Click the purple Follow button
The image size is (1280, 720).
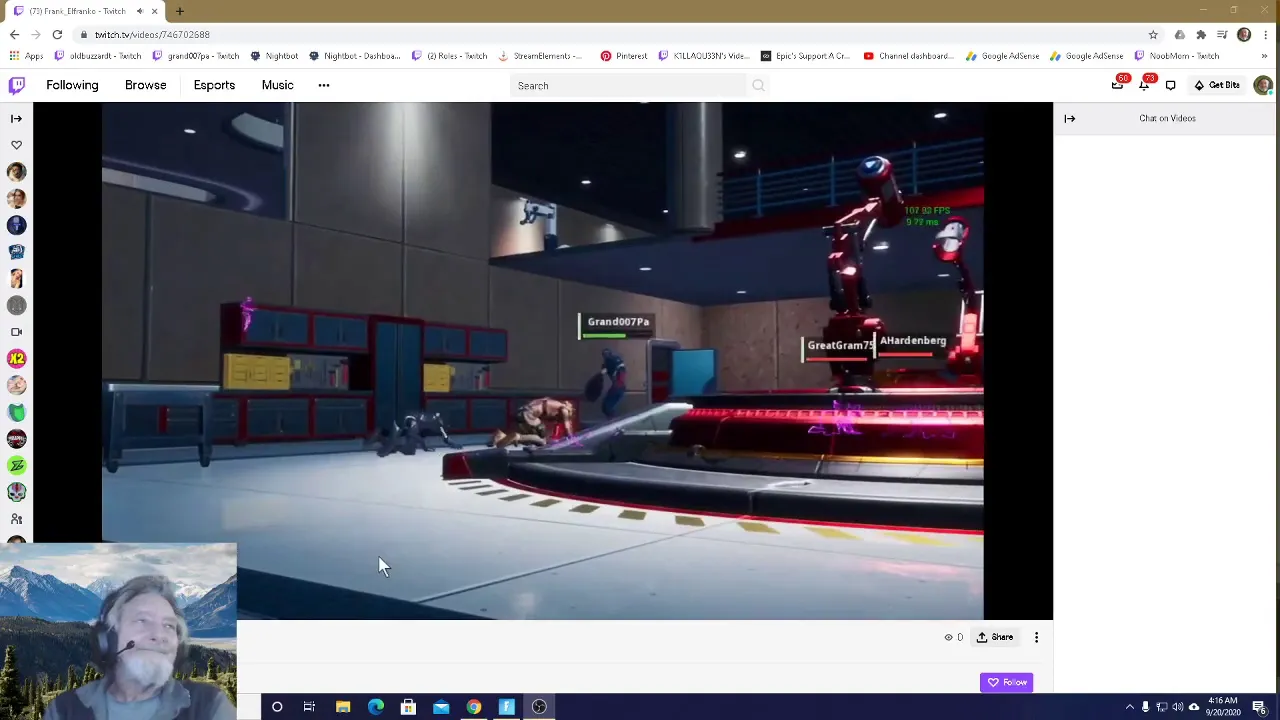1007,682
